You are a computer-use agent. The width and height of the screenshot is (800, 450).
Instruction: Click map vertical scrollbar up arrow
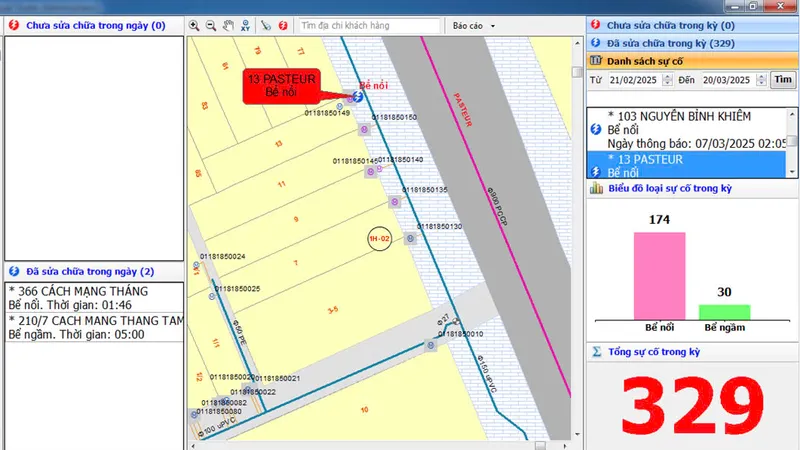(x=577, y=43)
